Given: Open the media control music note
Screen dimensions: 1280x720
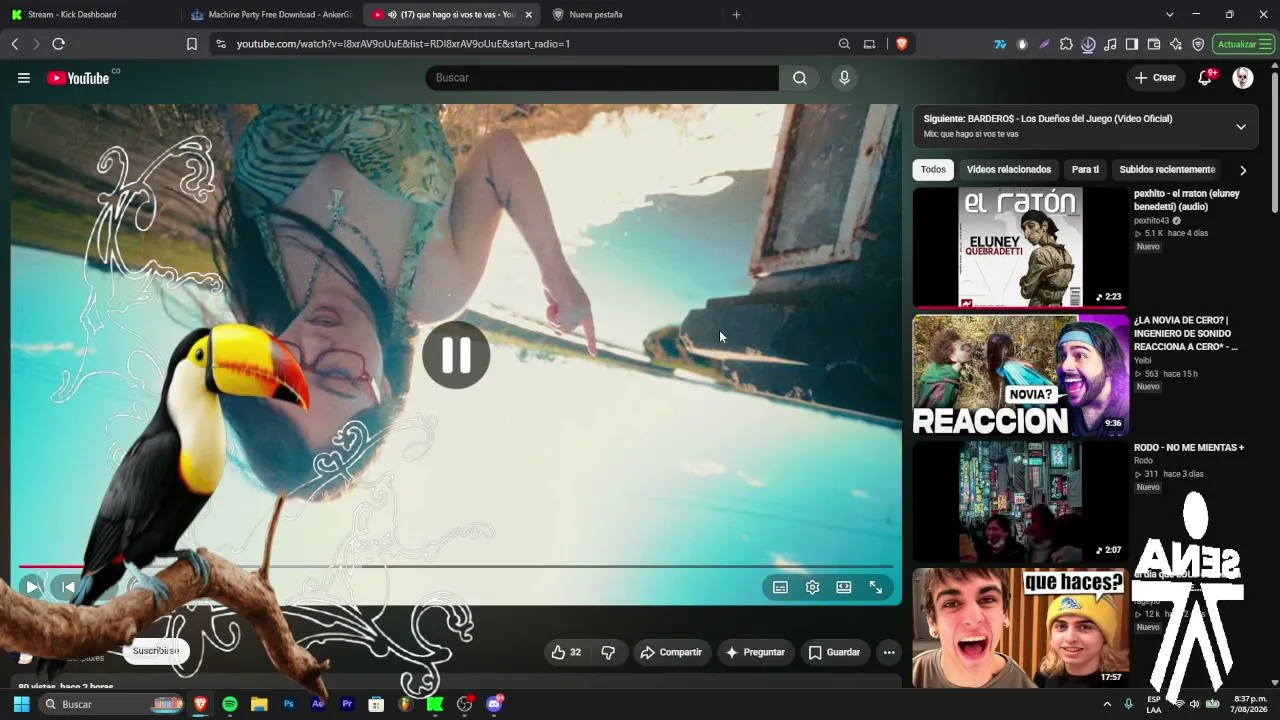Looking at the screenshot, I should click(x=1110, y=44).
